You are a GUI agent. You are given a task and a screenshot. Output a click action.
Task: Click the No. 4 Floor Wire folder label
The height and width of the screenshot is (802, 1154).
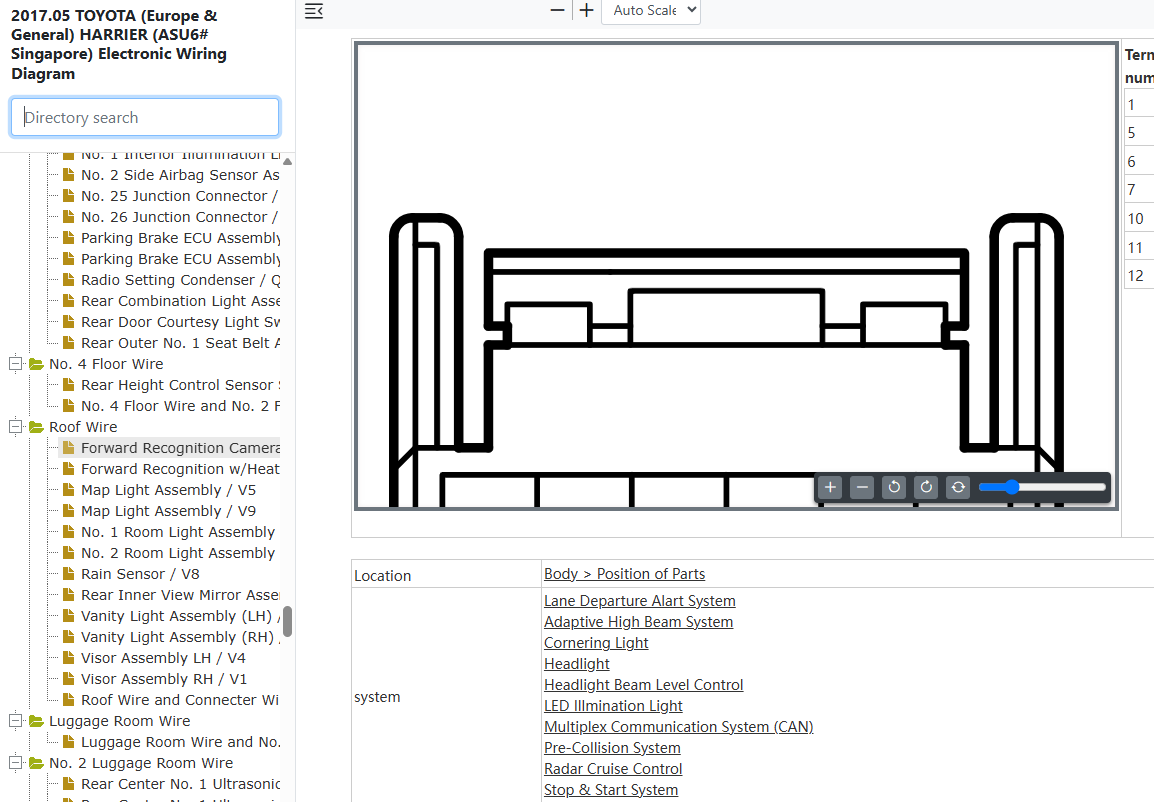(x=106, y=363)
